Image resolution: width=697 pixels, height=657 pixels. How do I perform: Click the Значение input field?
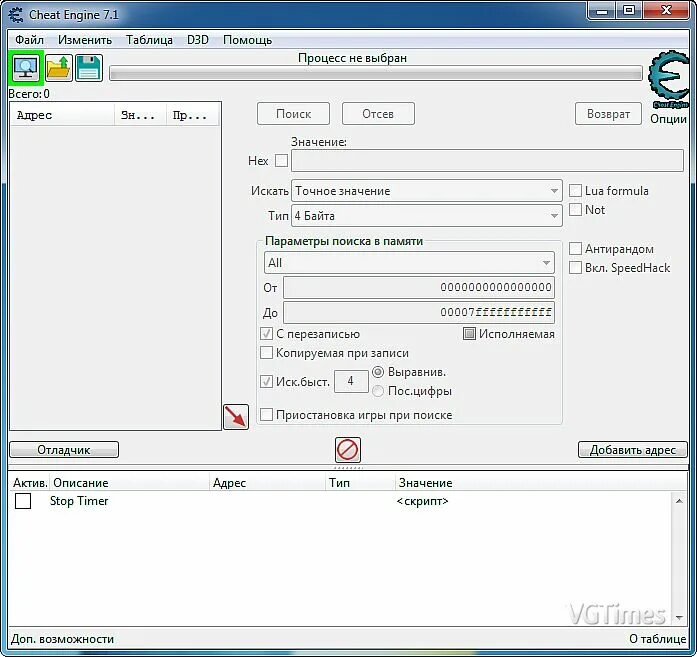coord(487,160)
